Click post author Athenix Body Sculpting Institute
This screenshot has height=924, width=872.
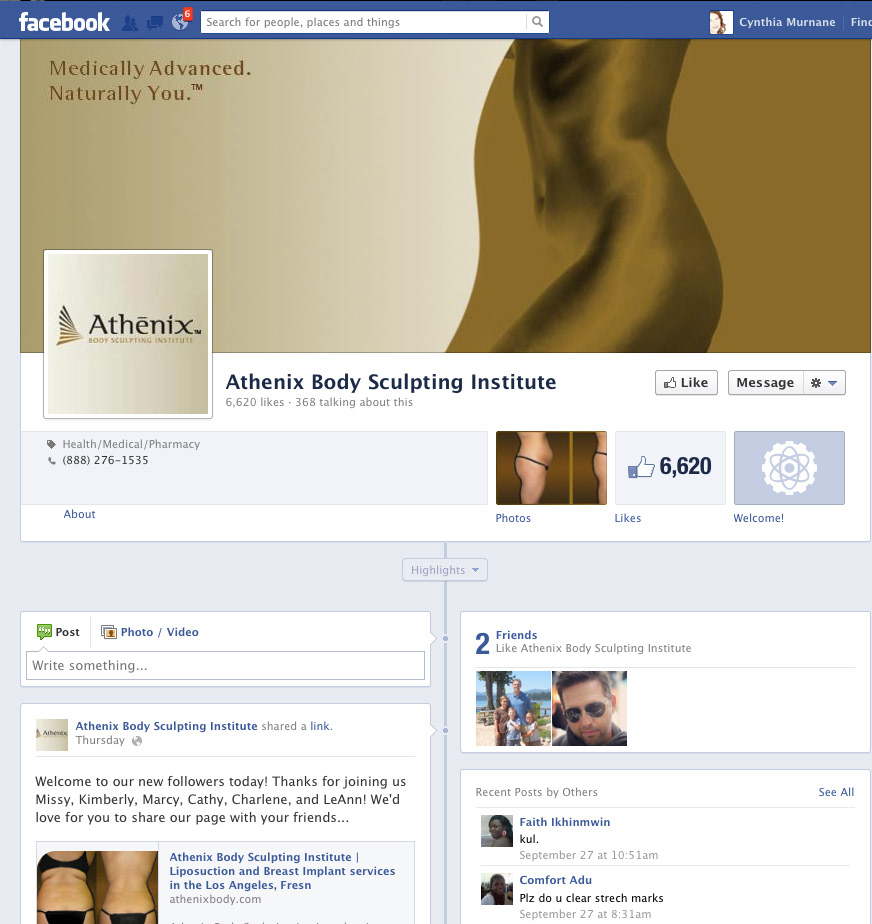(166, 726)
